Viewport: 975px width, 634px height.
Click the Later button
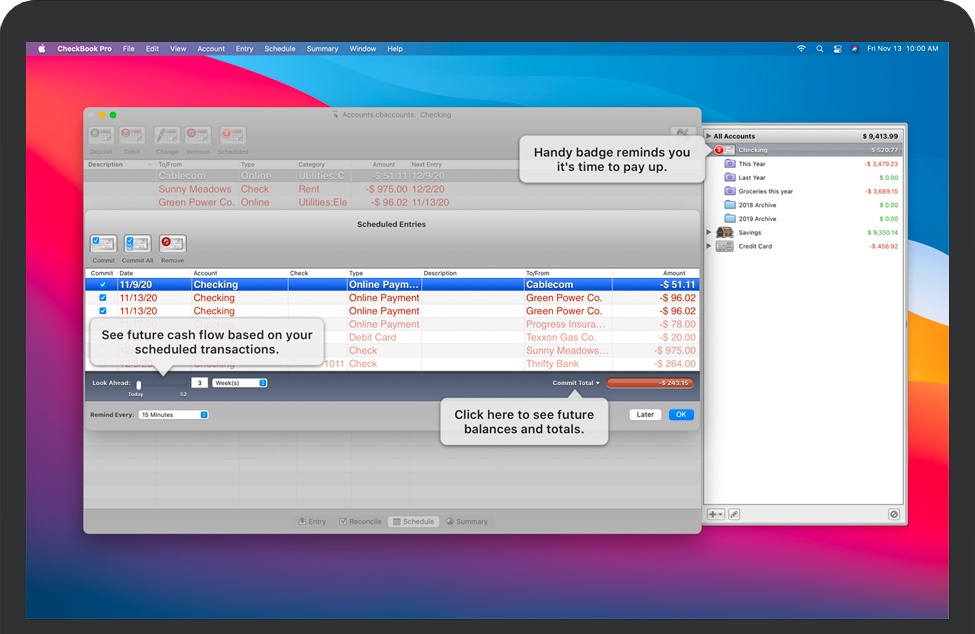(644, 413)
